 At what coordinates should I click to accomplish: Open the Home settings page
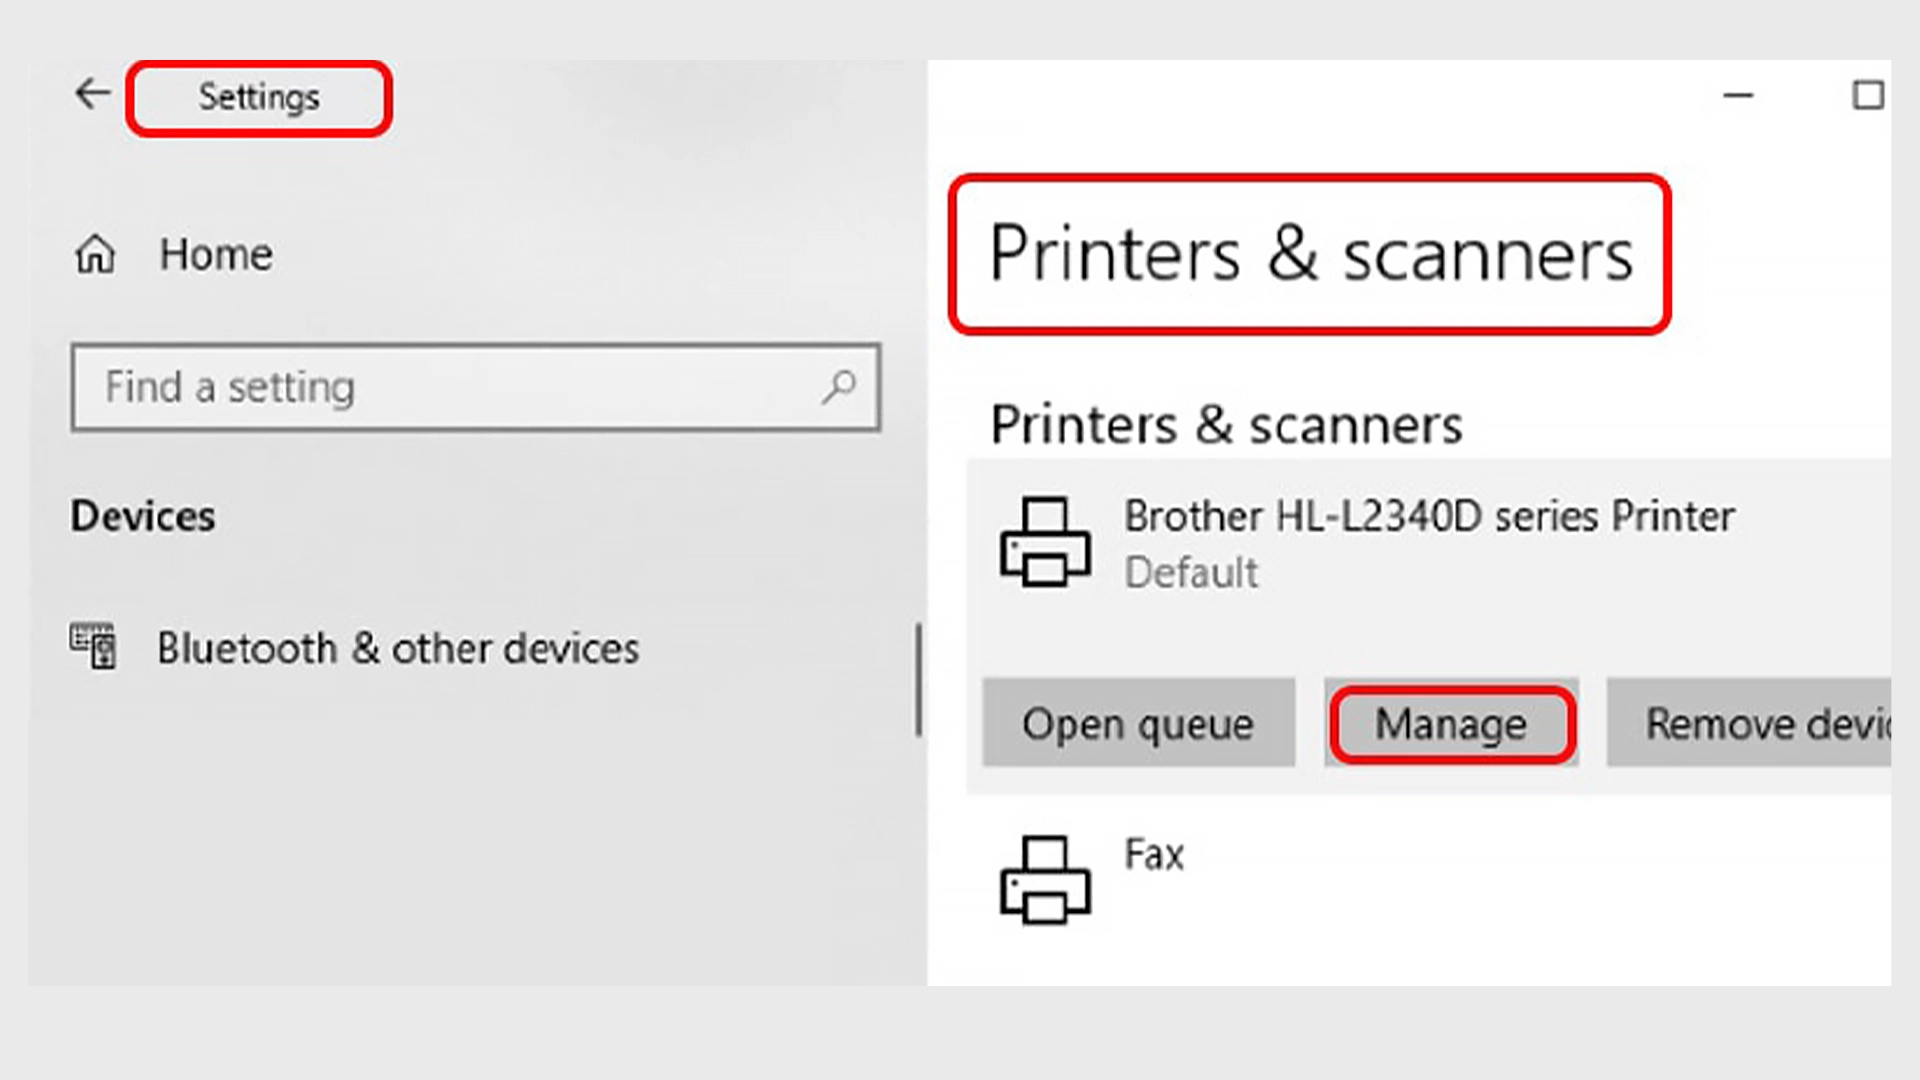pyautogui.click(x=216, y=255)
